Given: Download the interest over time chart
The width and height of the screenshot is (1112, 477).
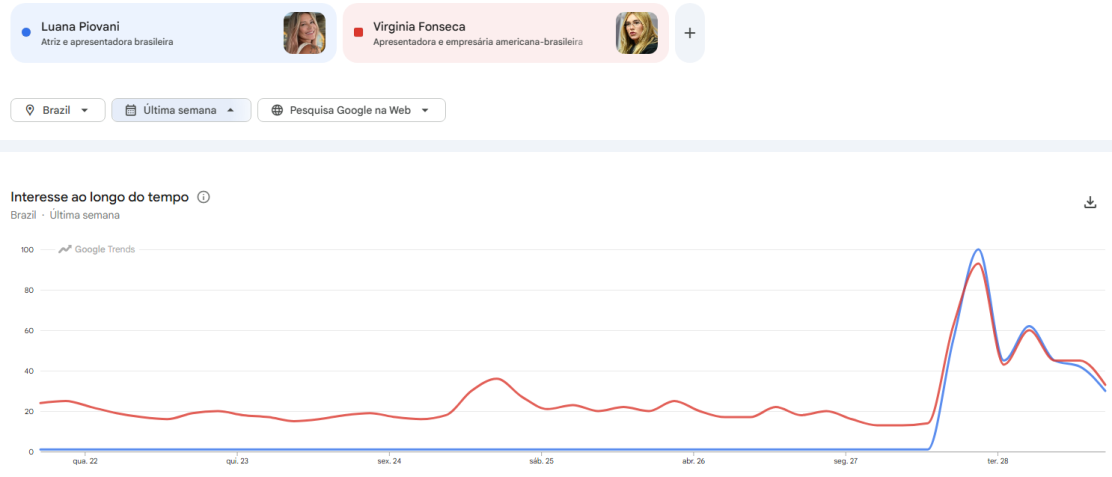Looking at the screenshot, I should pos(1090,203).
